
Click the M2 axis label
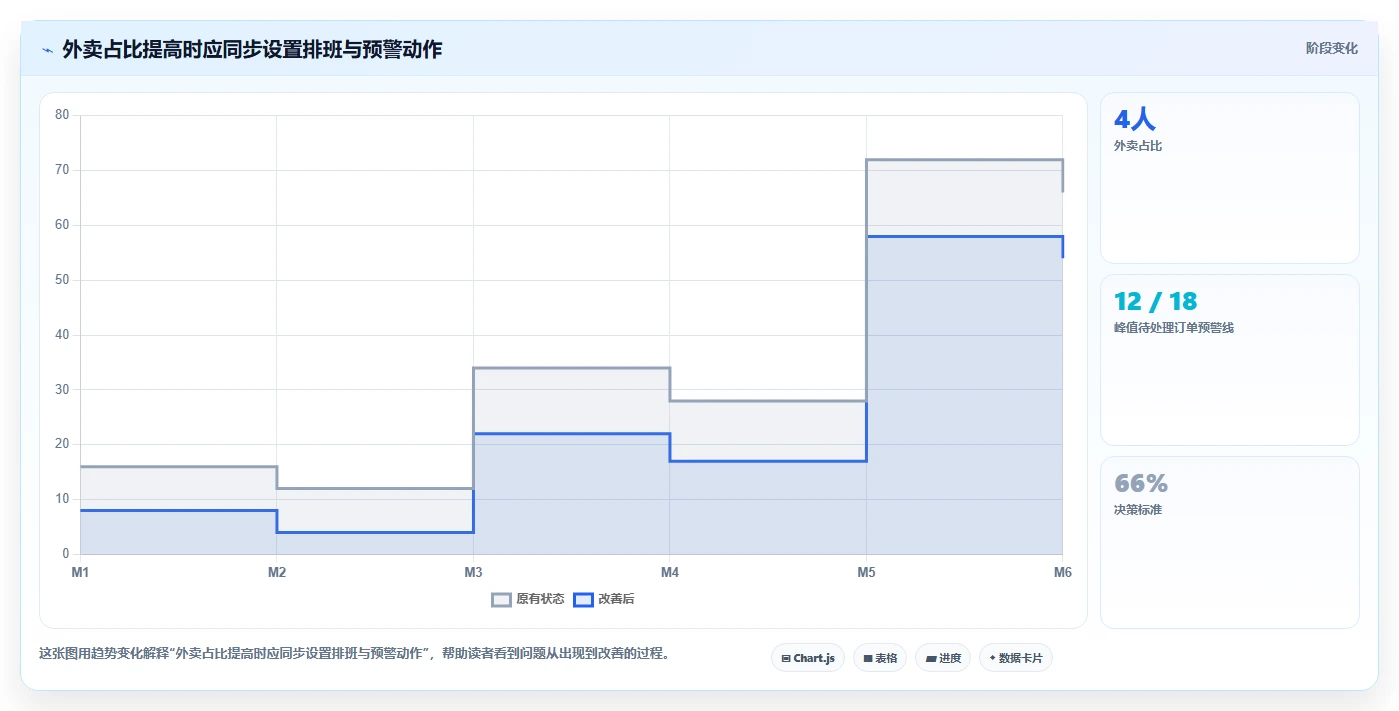(x=277, y=572)
